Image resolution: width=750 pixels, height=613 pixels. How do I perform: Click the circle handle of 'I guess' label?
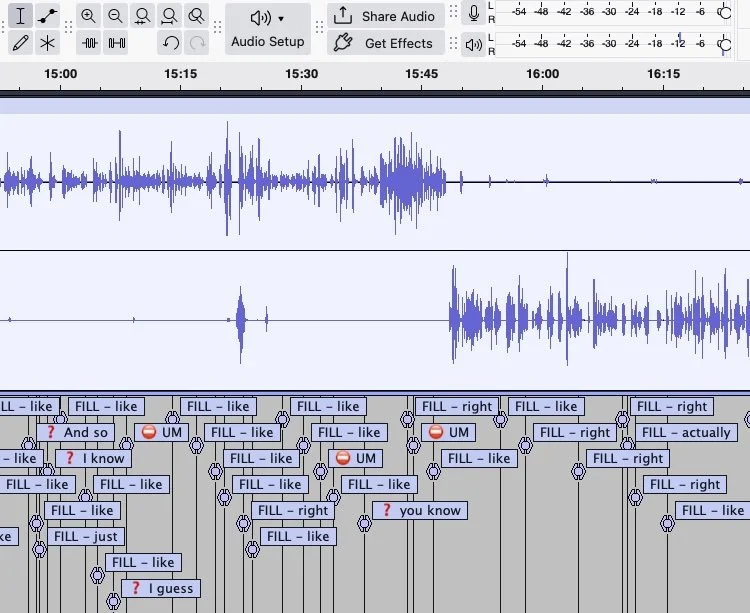click(113, 601)
